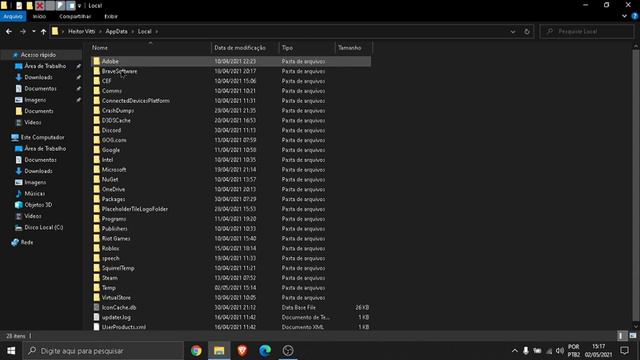Select the CEF folder
This screenshot has width=640, height=360.
coord(106,81)
